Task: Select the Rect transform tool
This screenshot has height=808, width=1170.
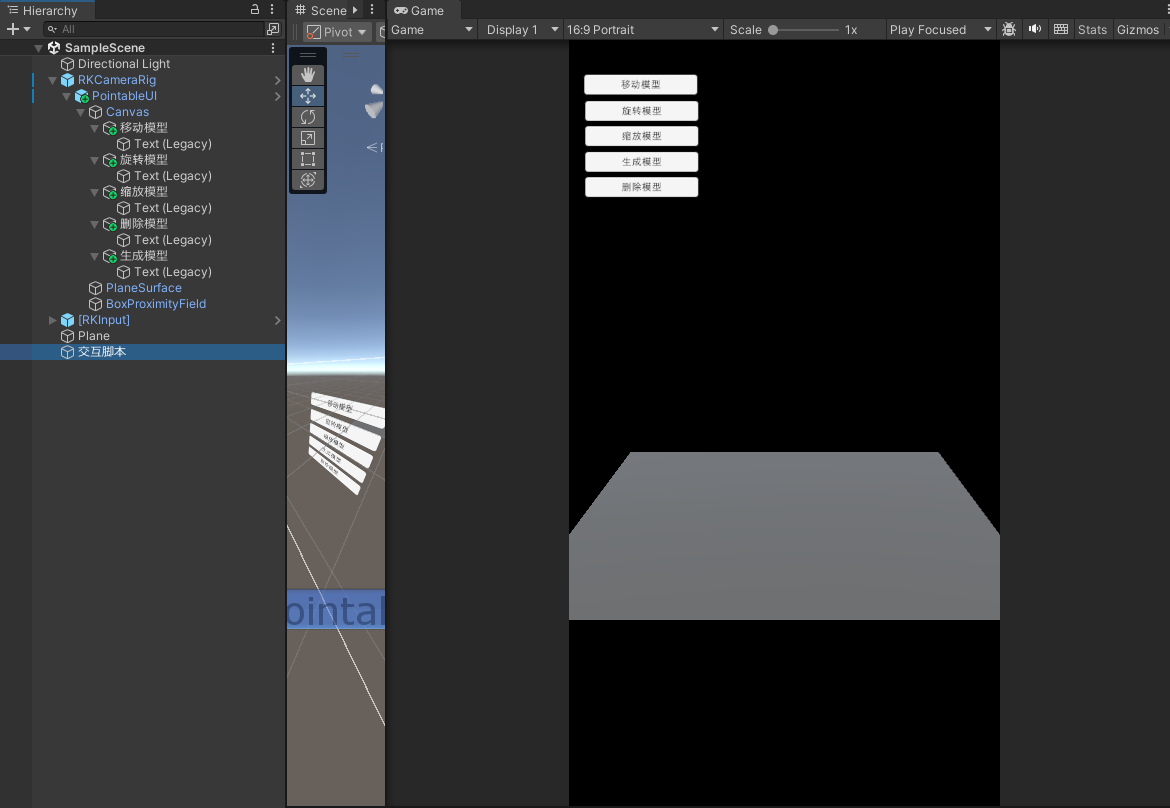Action: point(307,159)
